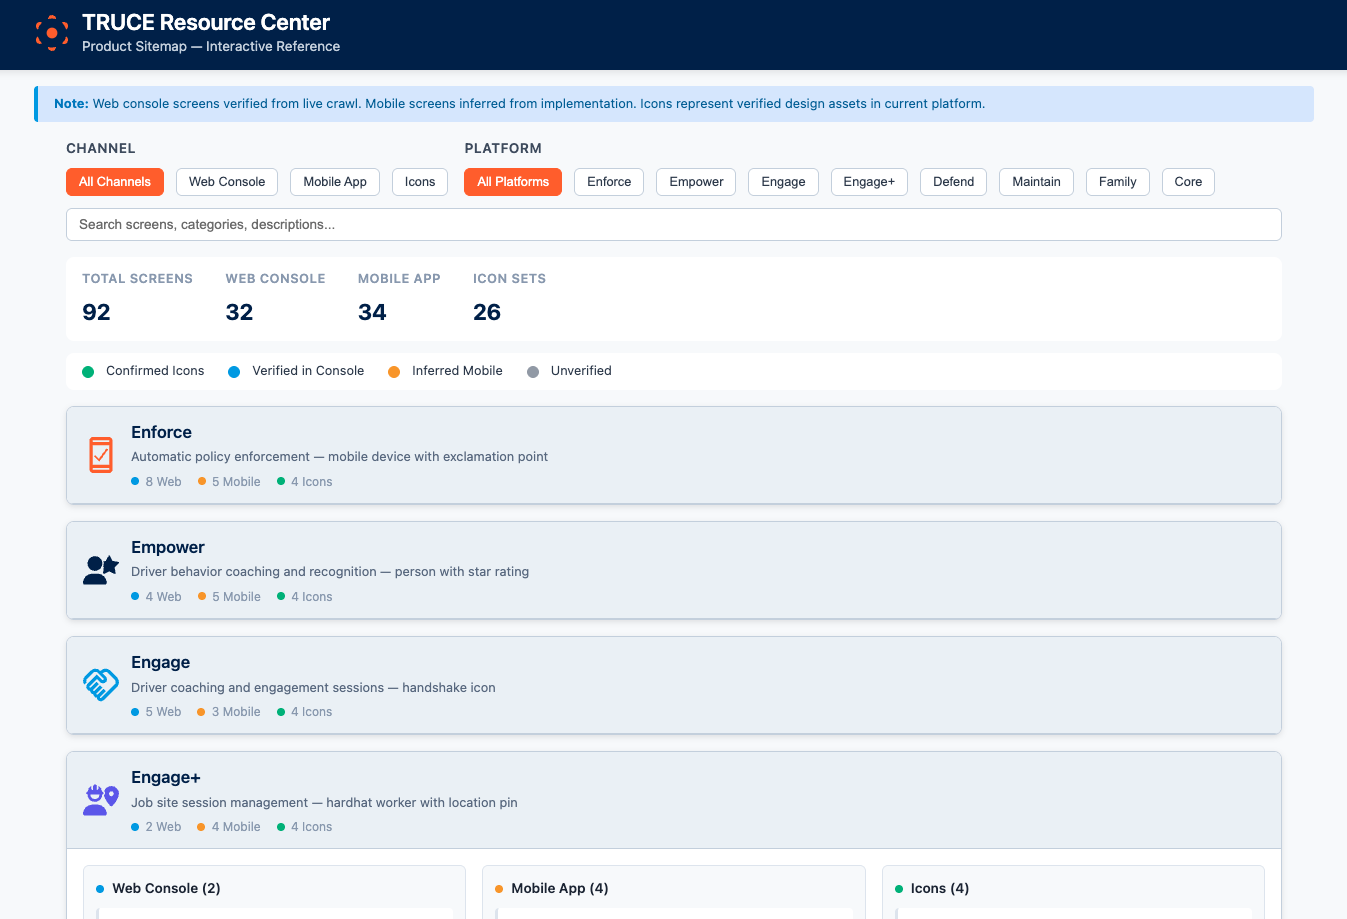The height and width of the screenshot is (919, 1347).
Task: Click the Note banner about verified screens
Action: 674,104
